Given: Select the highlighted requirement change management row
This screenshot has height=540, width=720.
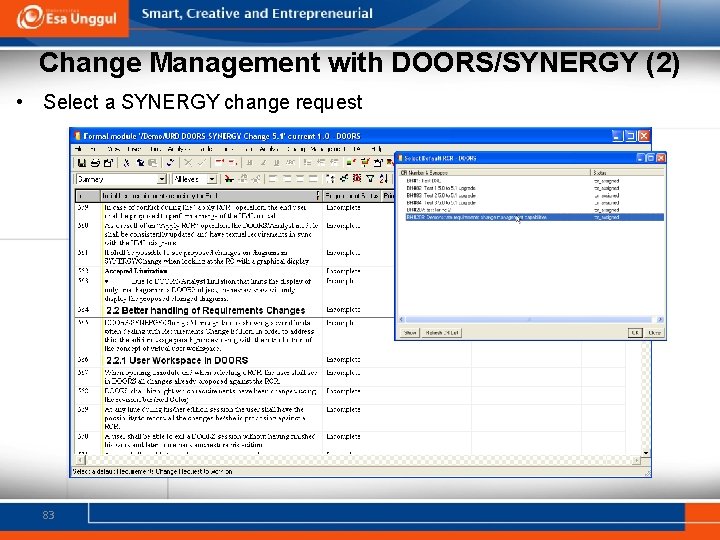Looking at the screenshot, I should (534, 217).
